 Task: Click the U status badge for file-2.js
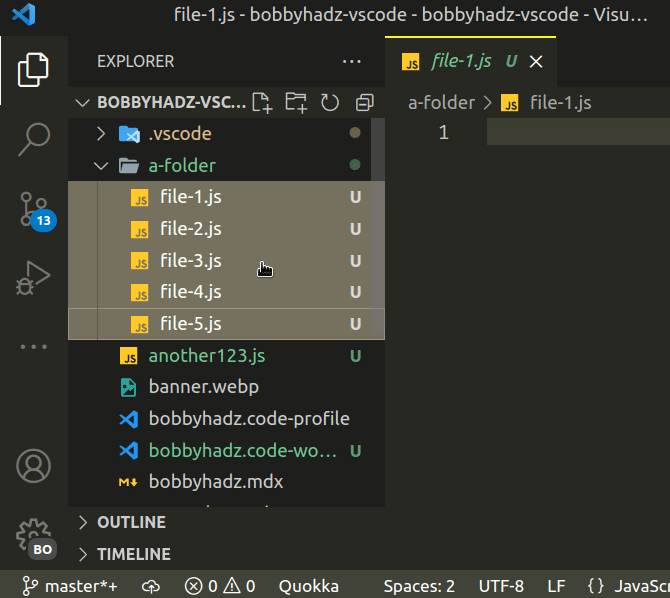tap(356, 229)
